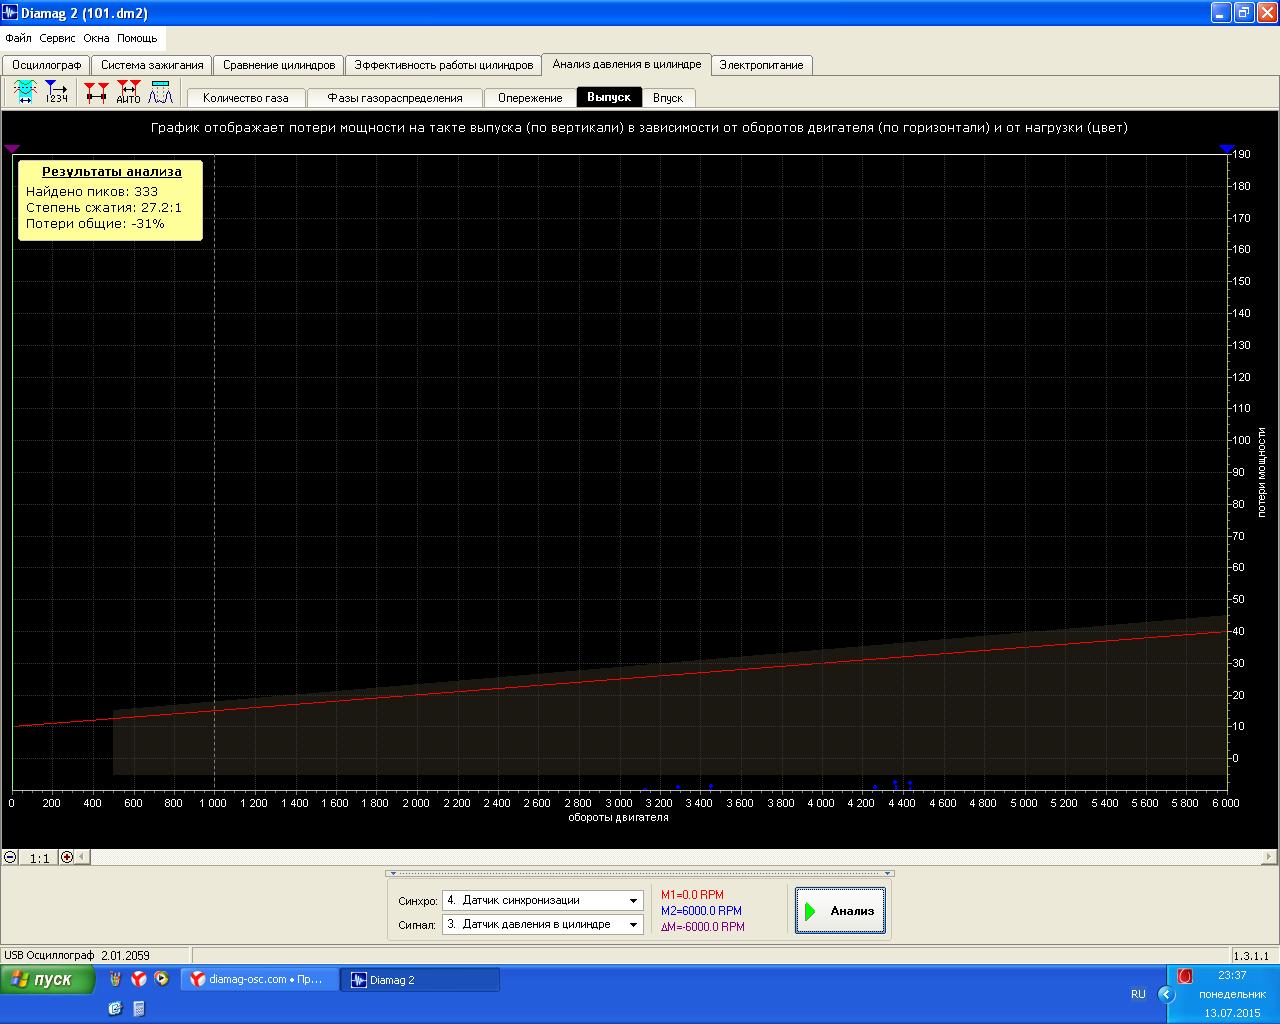Click the system clock 23:37
Image resolution: width=1280 pixels, height=1024 pixels.
pyautogui.click(x=1232, y=975)
